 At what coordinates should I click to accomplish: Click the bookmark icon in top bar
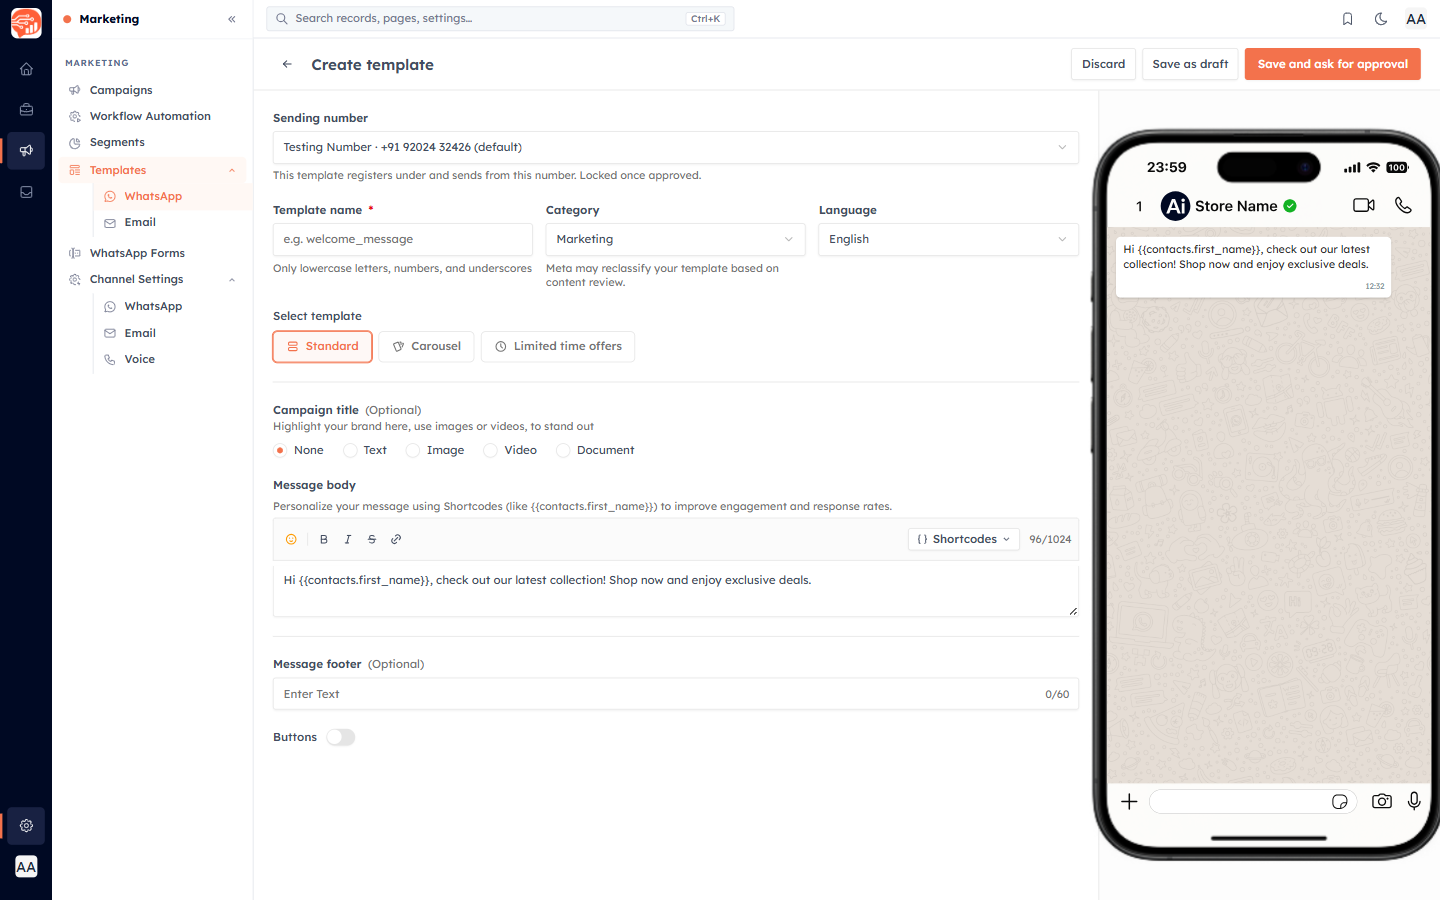pos(1347,19)
